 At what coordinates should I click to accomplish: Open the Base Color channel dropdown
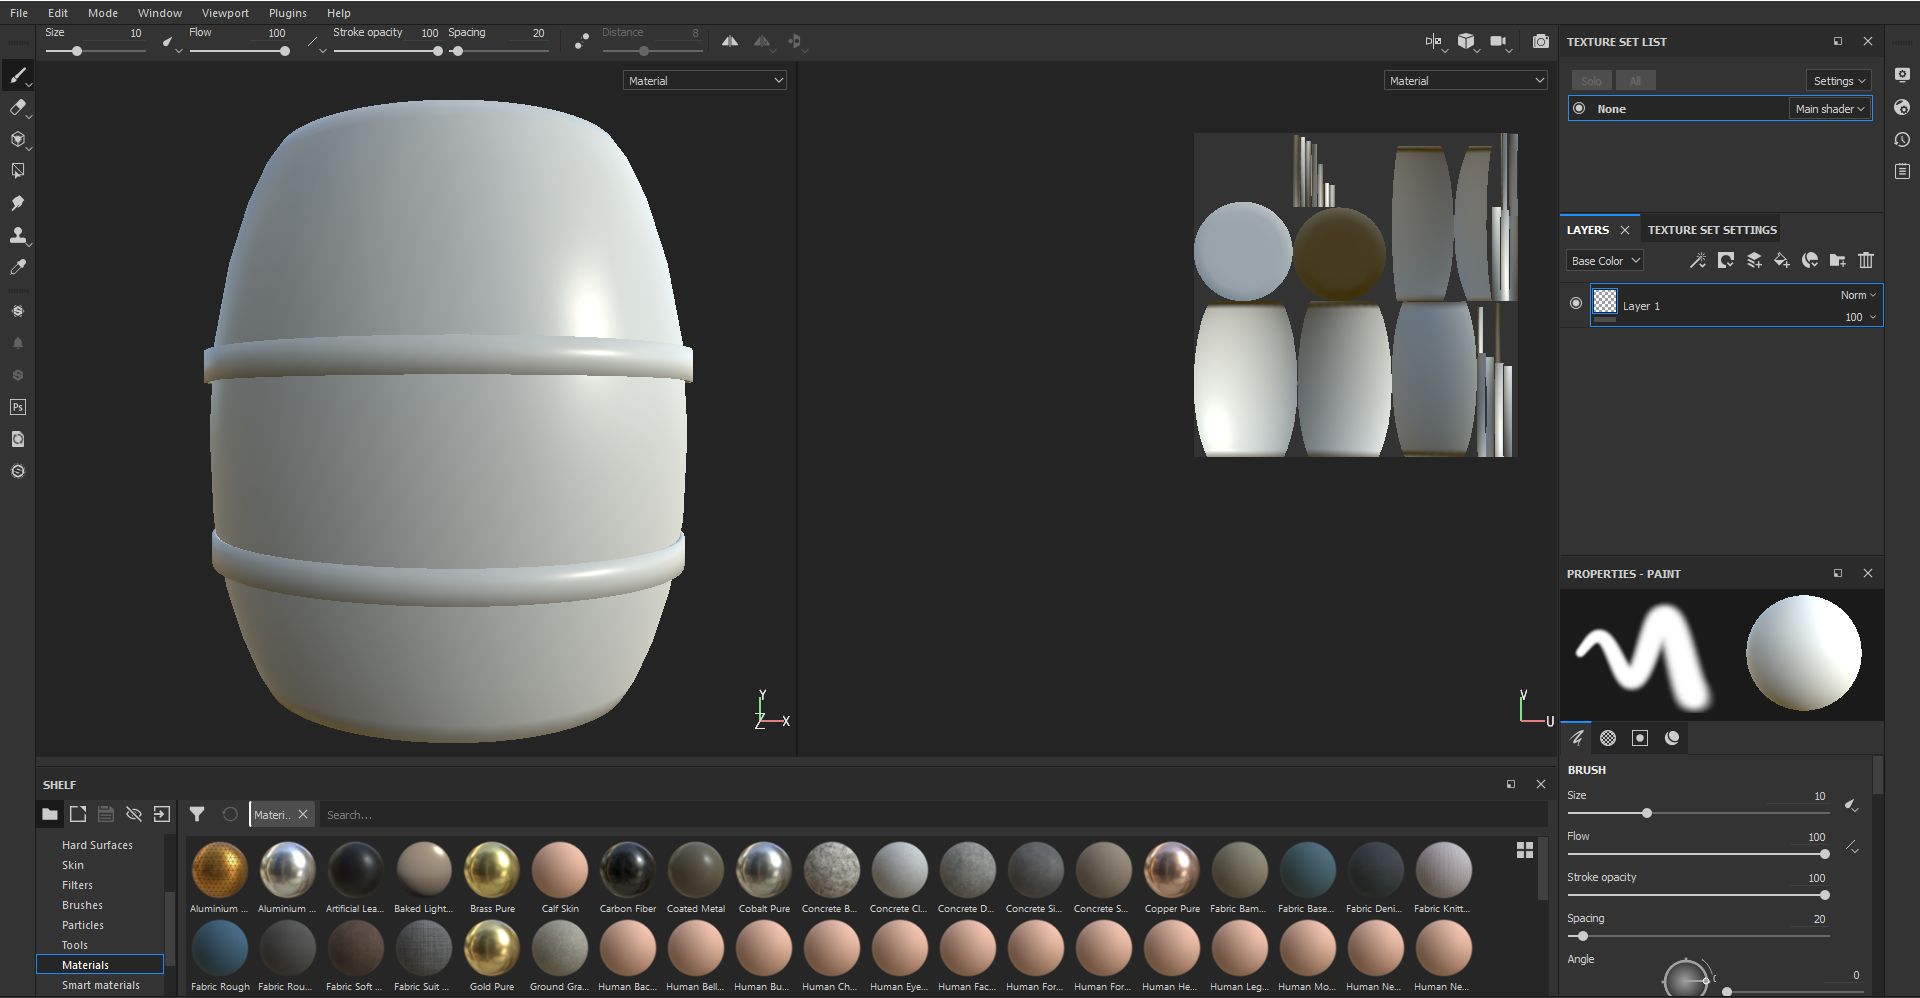tap(1604, 261)
